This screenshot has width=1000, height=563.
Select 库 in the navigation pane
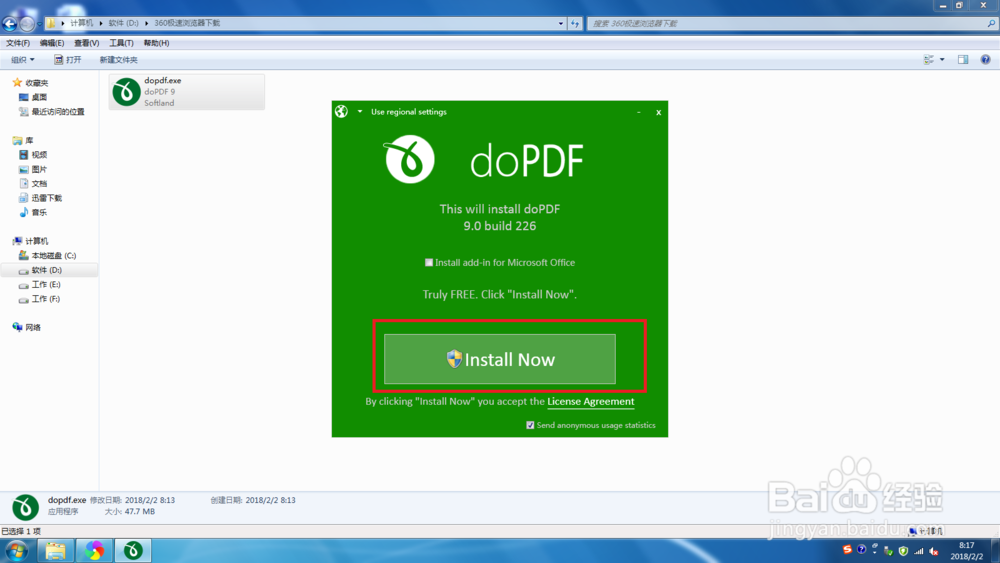[23, 141]
